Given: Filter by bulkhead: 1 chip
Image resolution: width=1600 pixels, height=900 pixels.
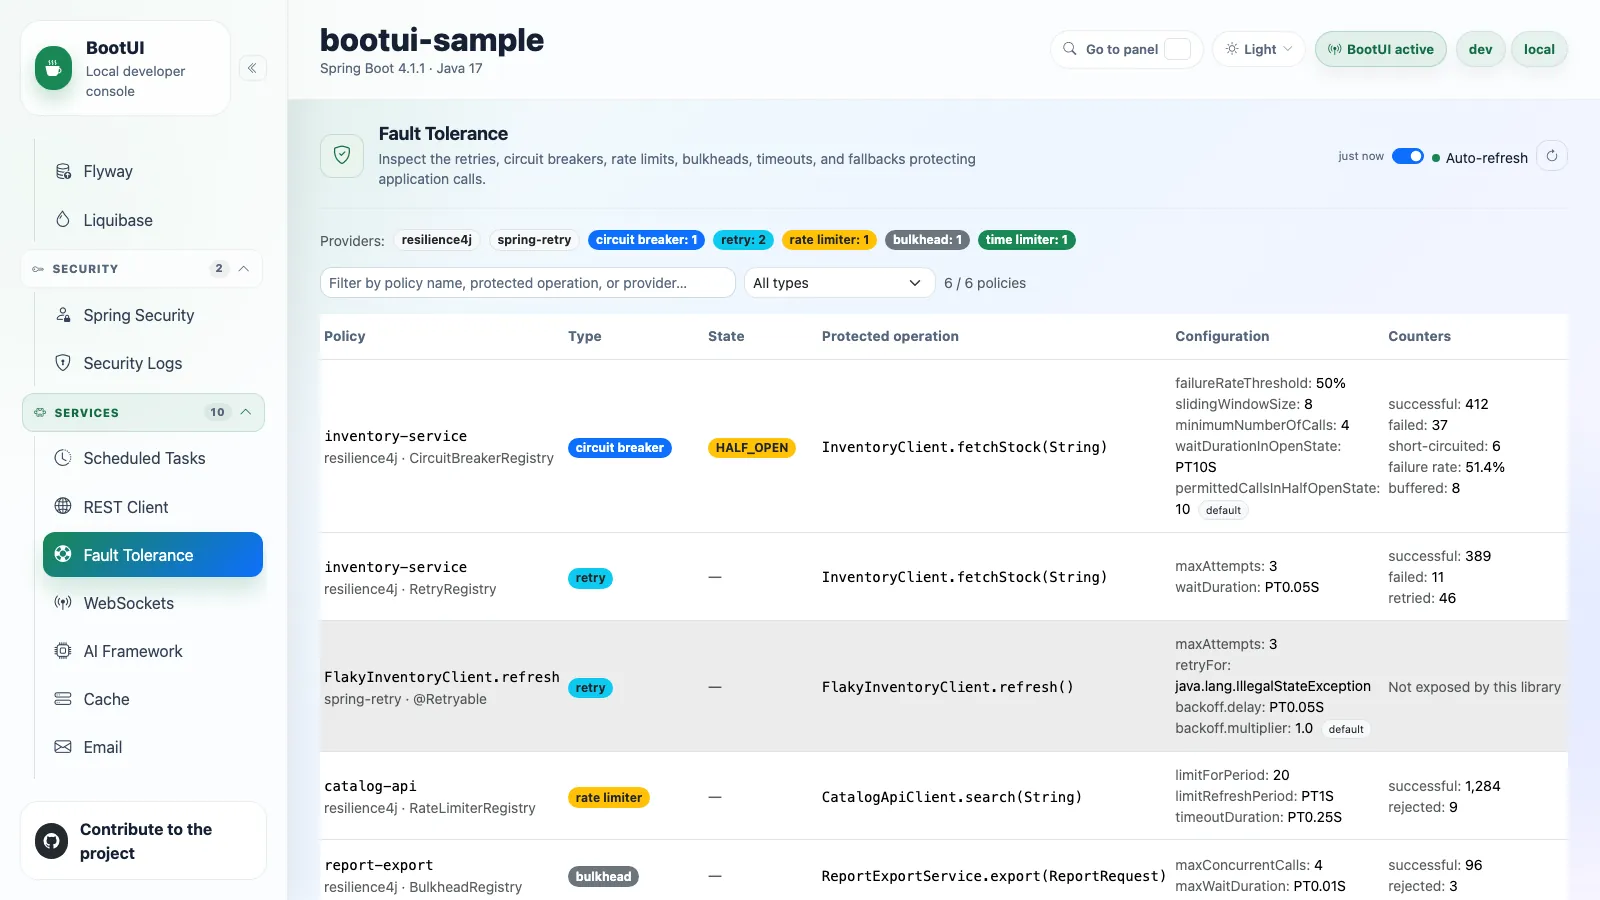Looking at the screenshot, I should click(927, 240).
